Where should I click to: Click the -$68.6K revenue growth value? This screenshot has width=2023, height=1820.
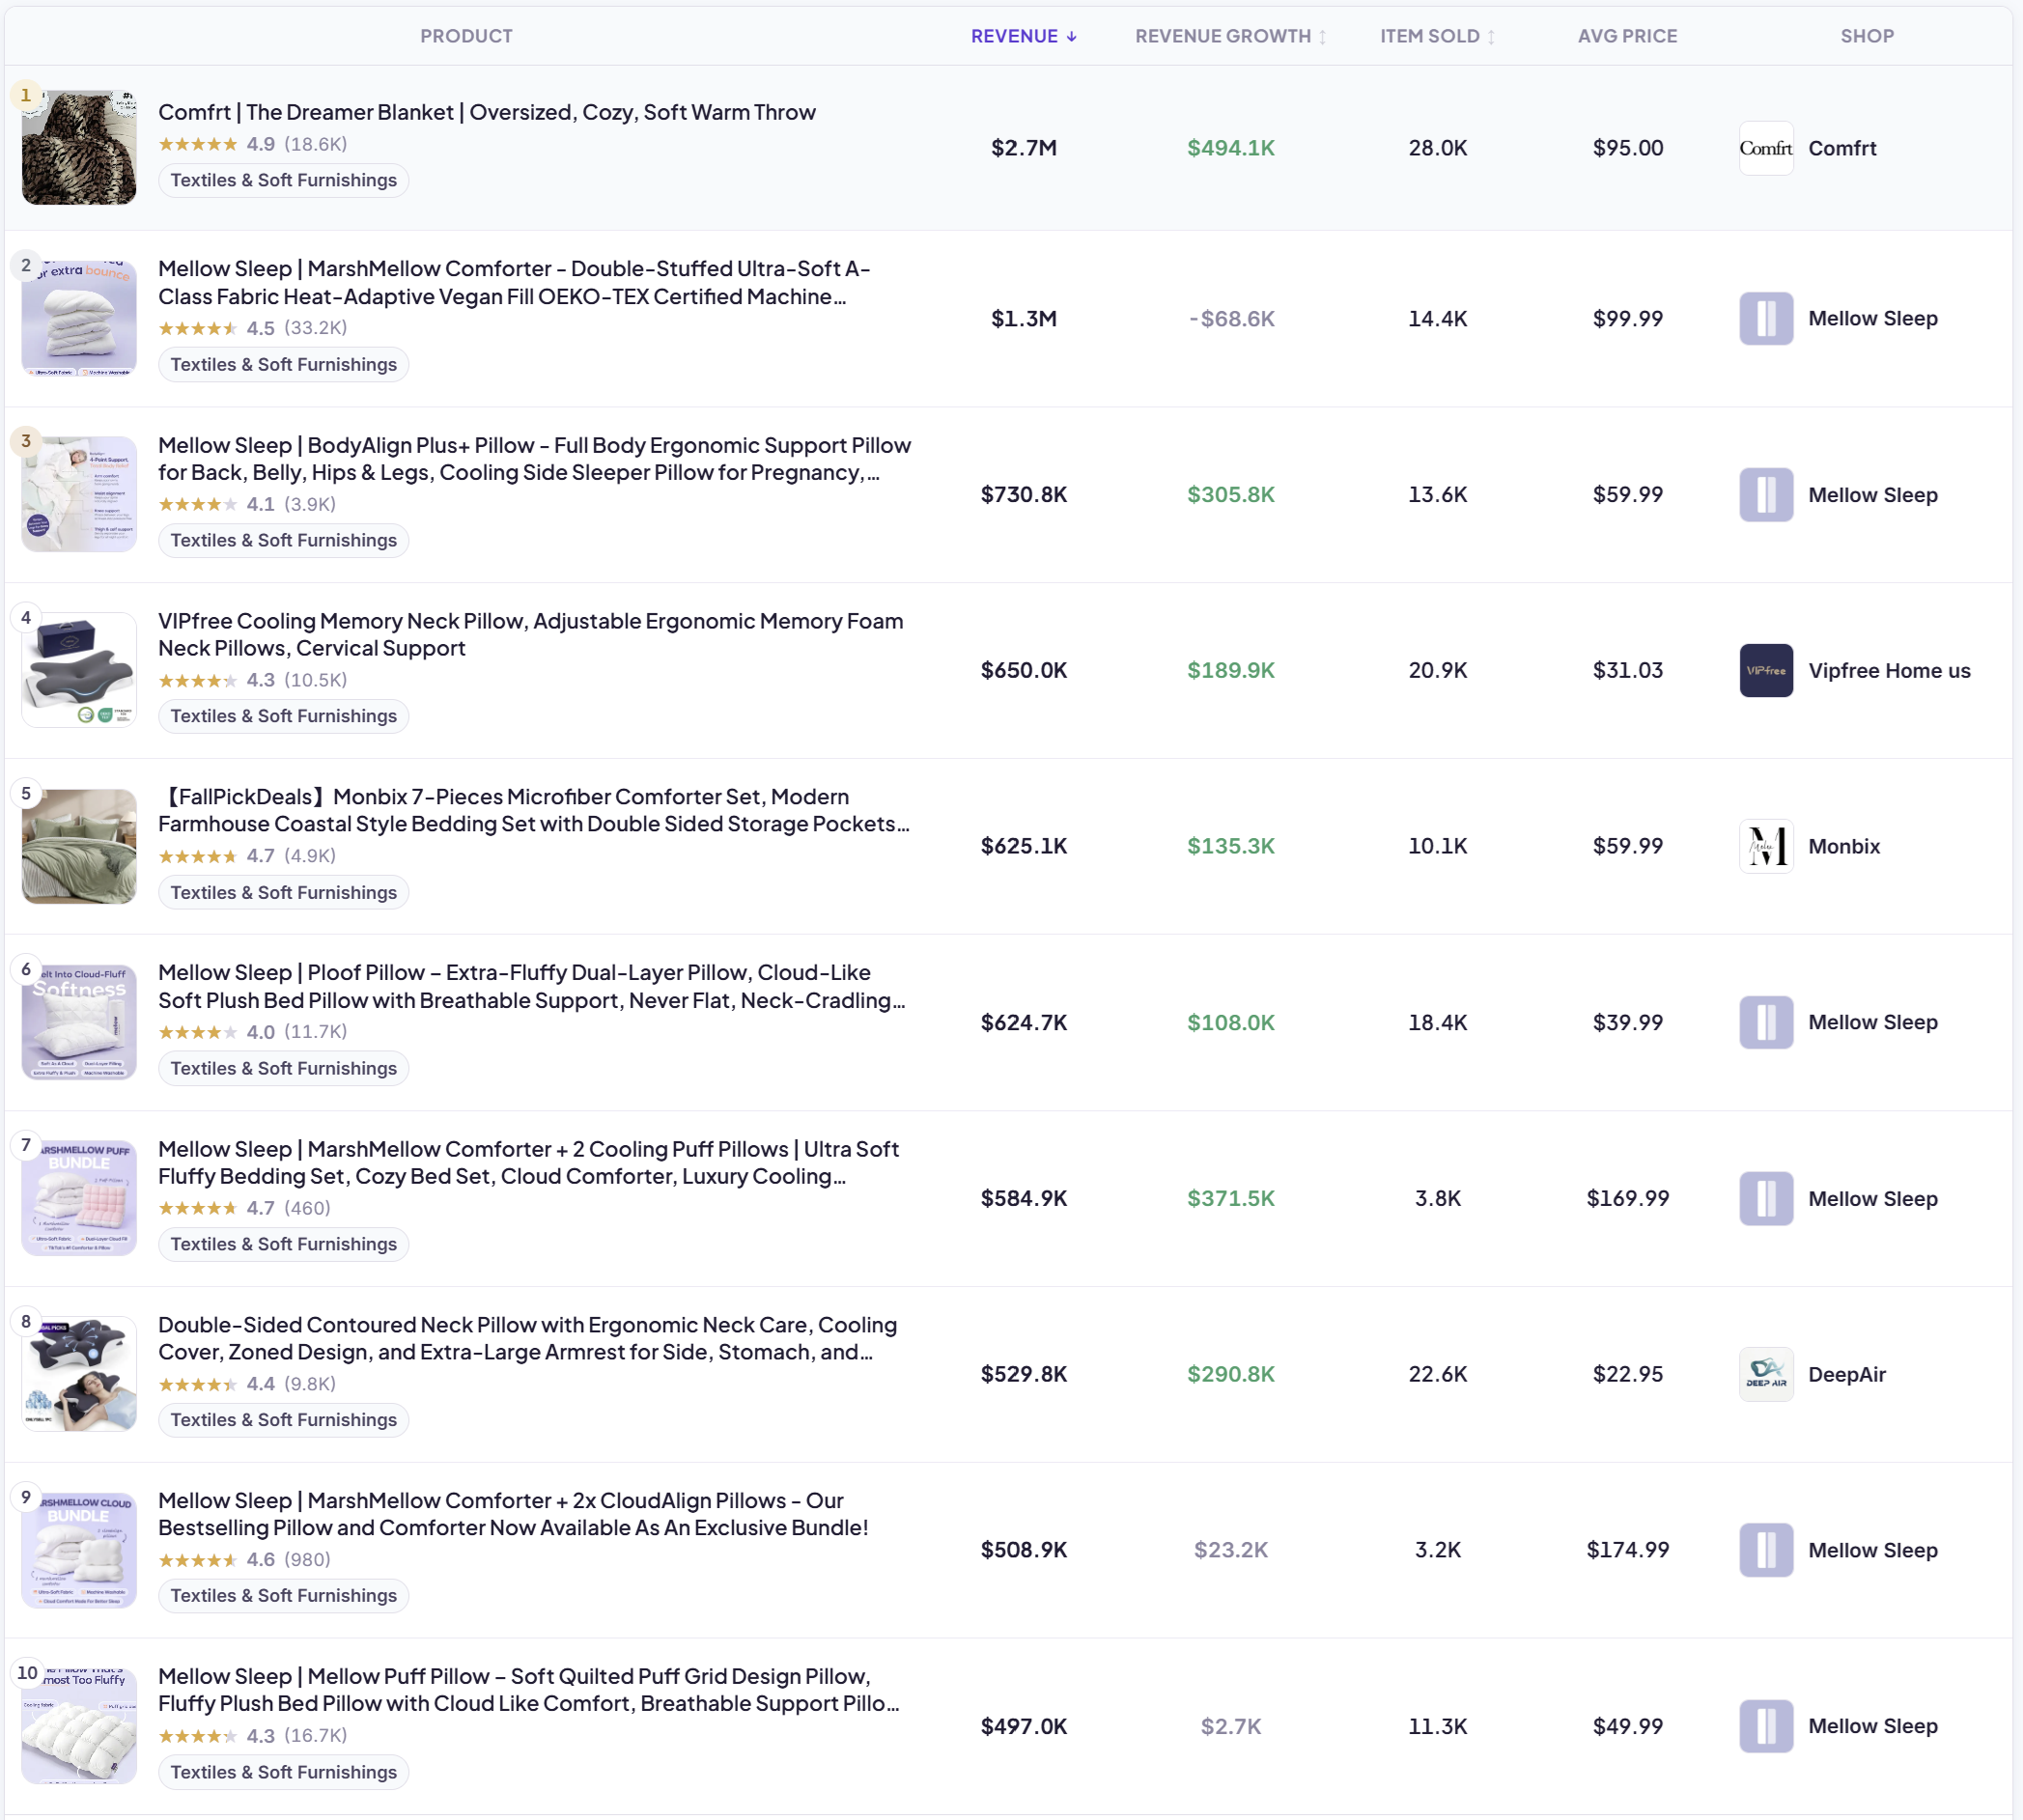[x=1230, y=319]
